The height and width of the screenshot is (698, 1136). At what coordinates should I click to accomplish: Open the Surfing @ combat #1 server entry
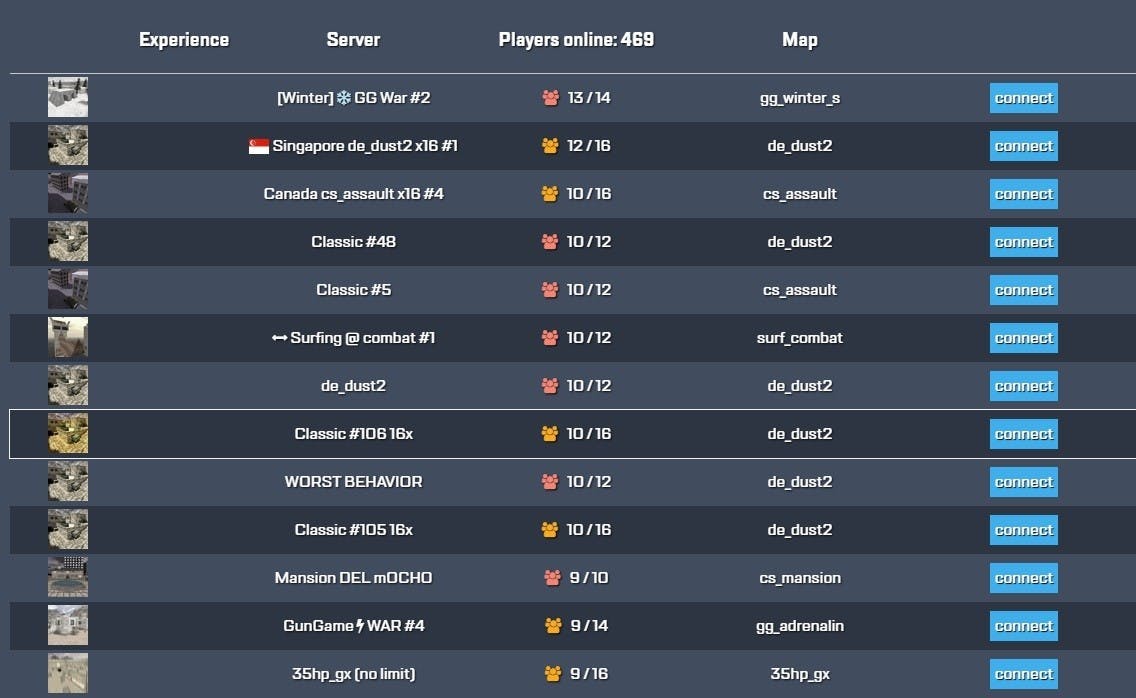[x=353, y=338]
